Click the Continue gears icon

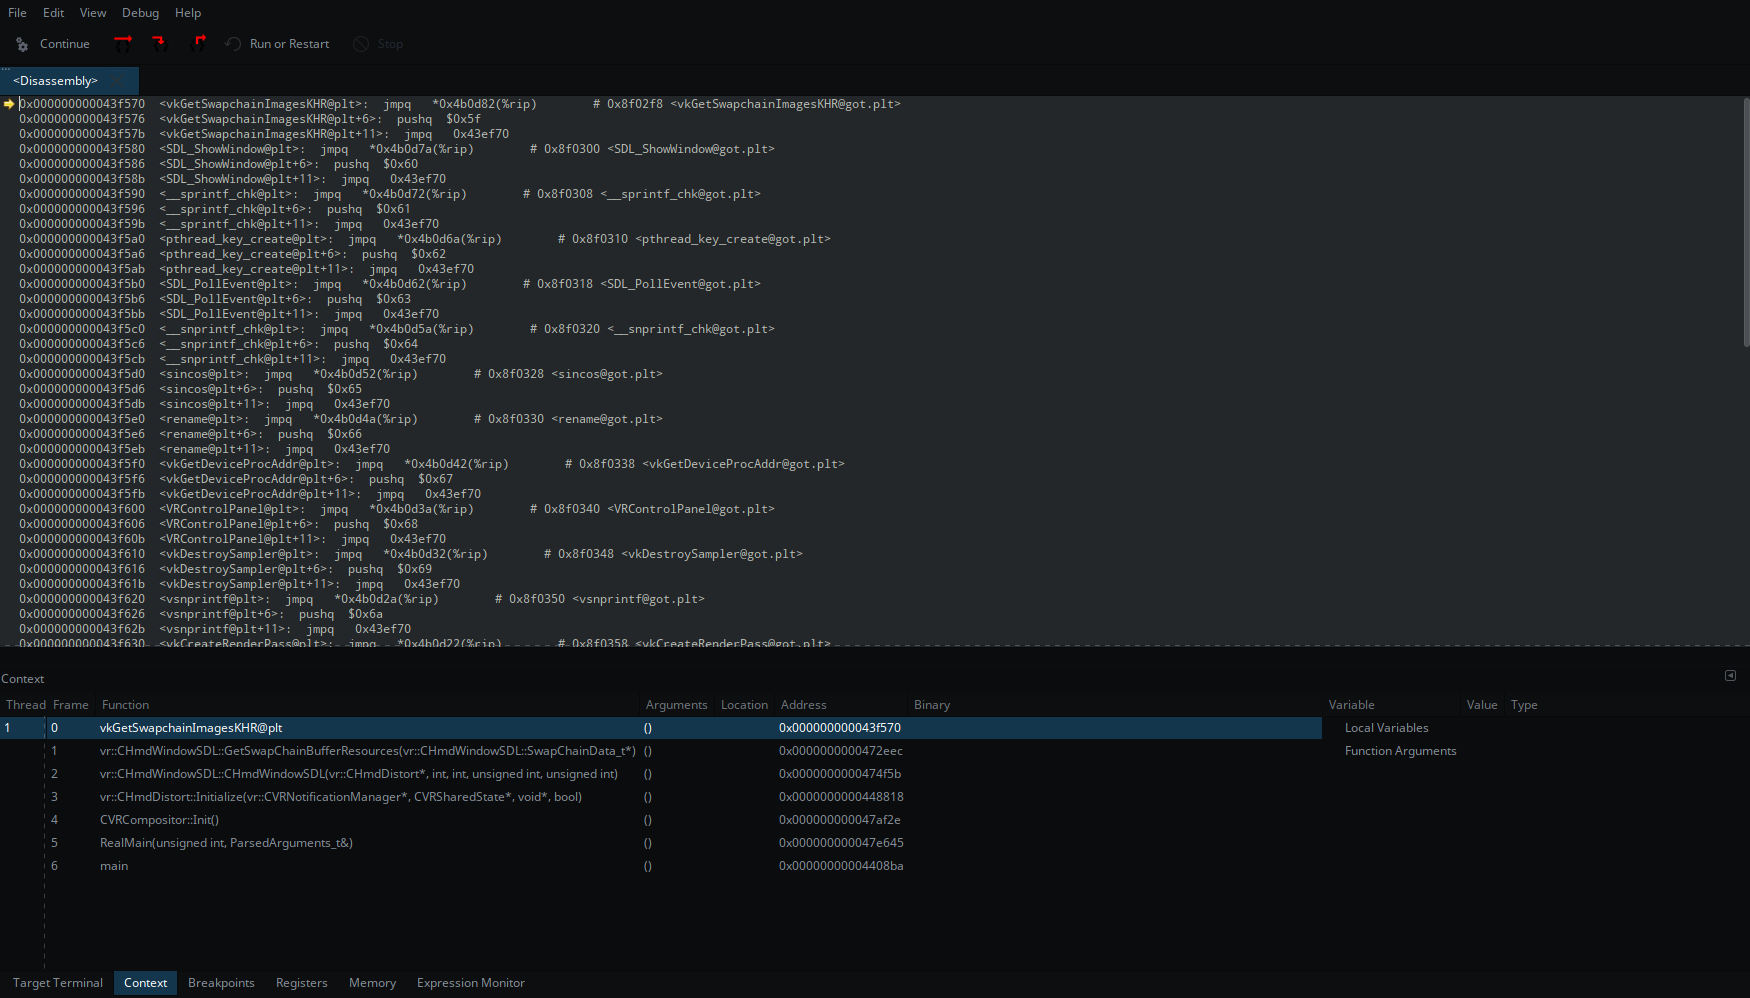pos(21,44)
